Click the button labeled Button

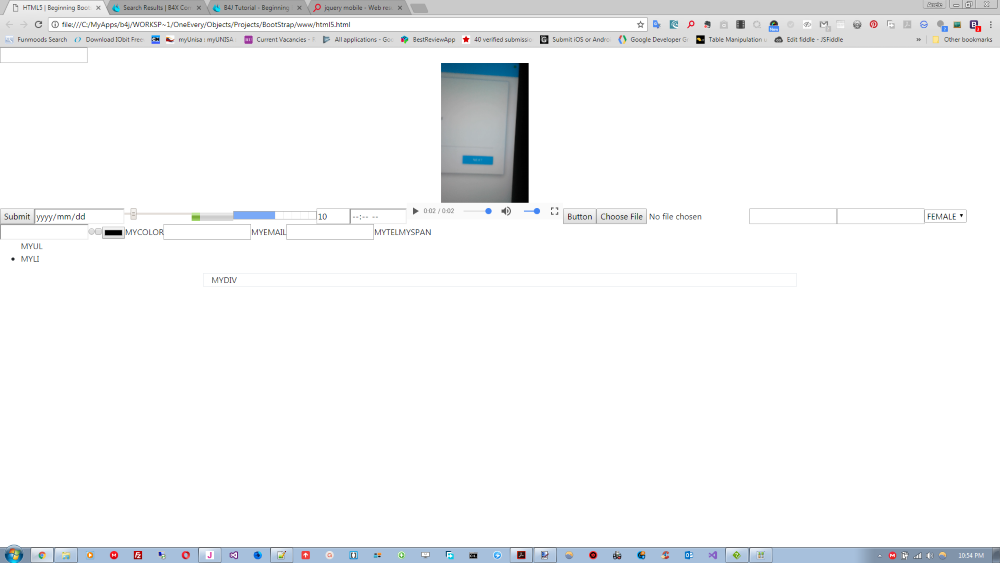[580, 216]
